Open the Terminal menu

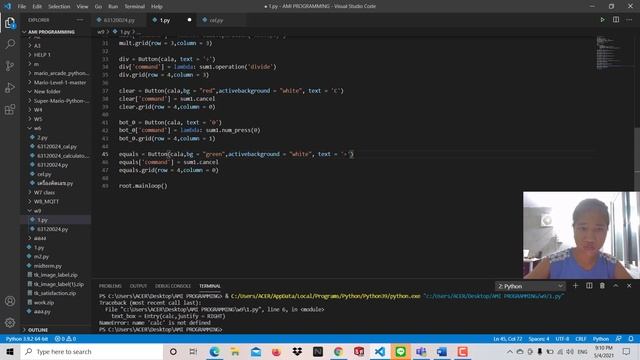(135, 7)
